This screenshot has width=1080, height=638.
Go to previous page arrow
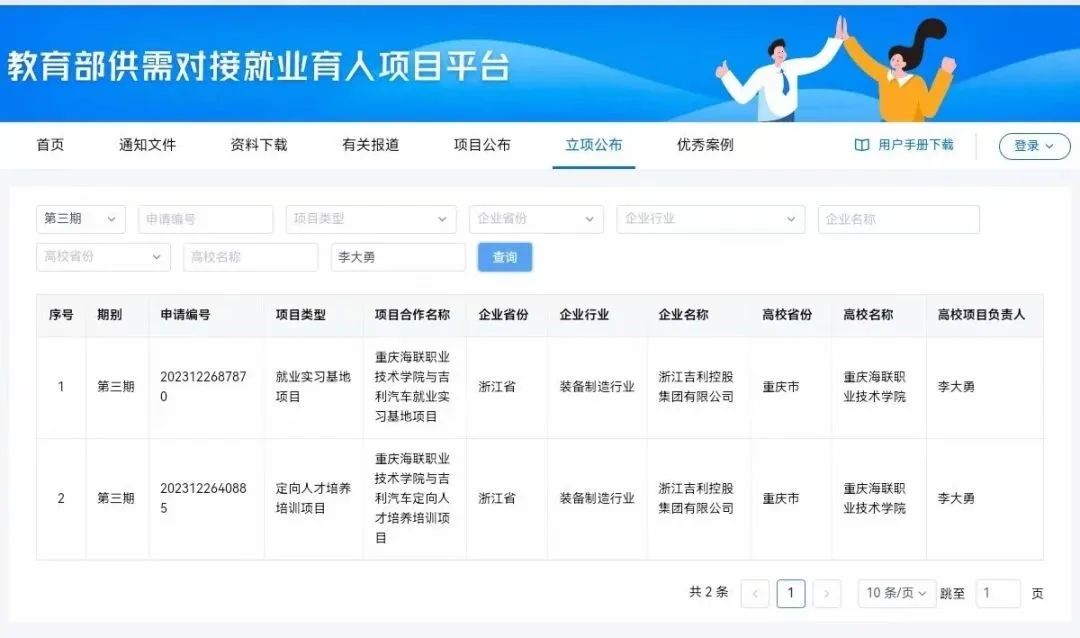pyautogui.click(x=755, y=593)
